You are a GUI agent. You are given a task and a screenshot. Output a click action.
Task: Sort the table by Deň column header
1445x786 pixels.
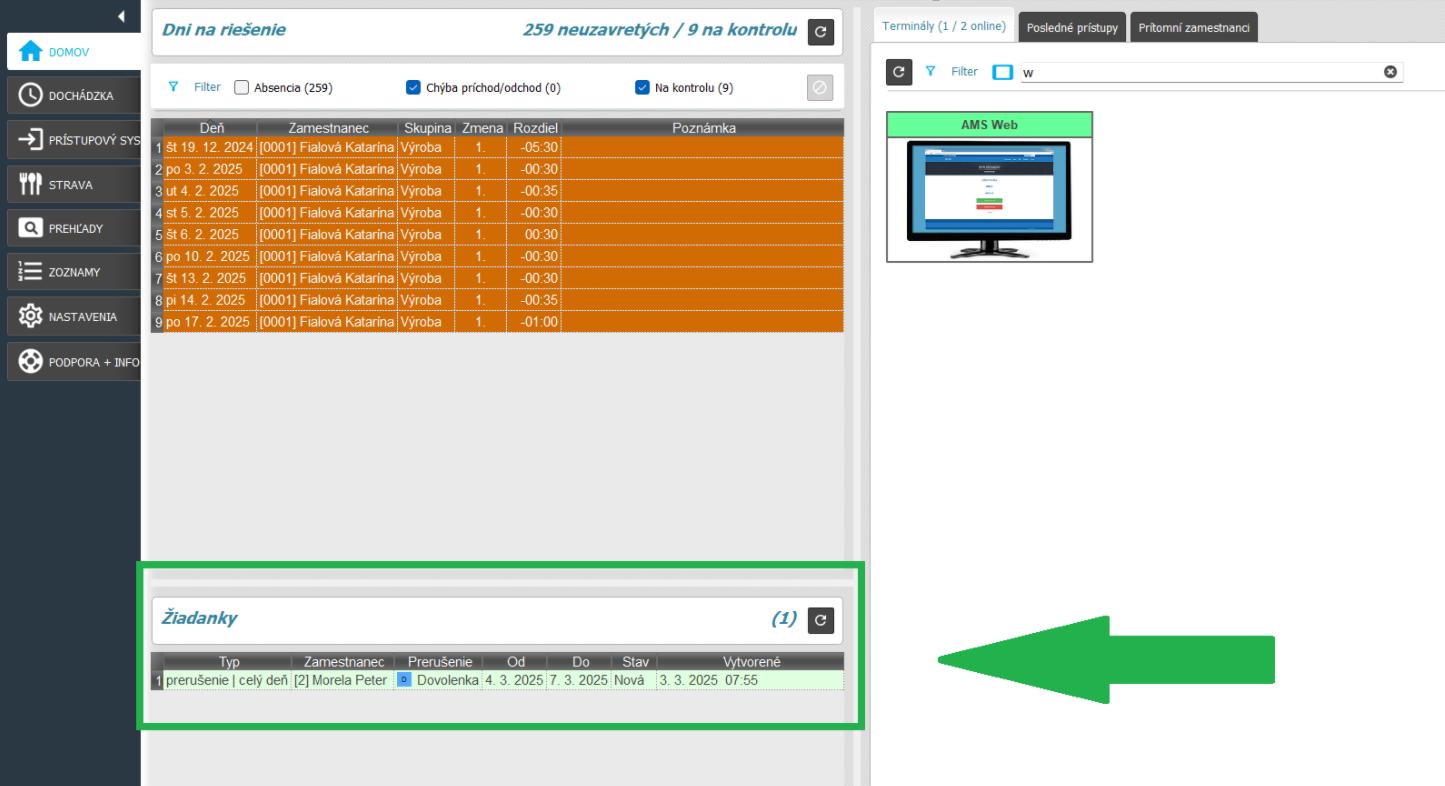pos(211,128)
